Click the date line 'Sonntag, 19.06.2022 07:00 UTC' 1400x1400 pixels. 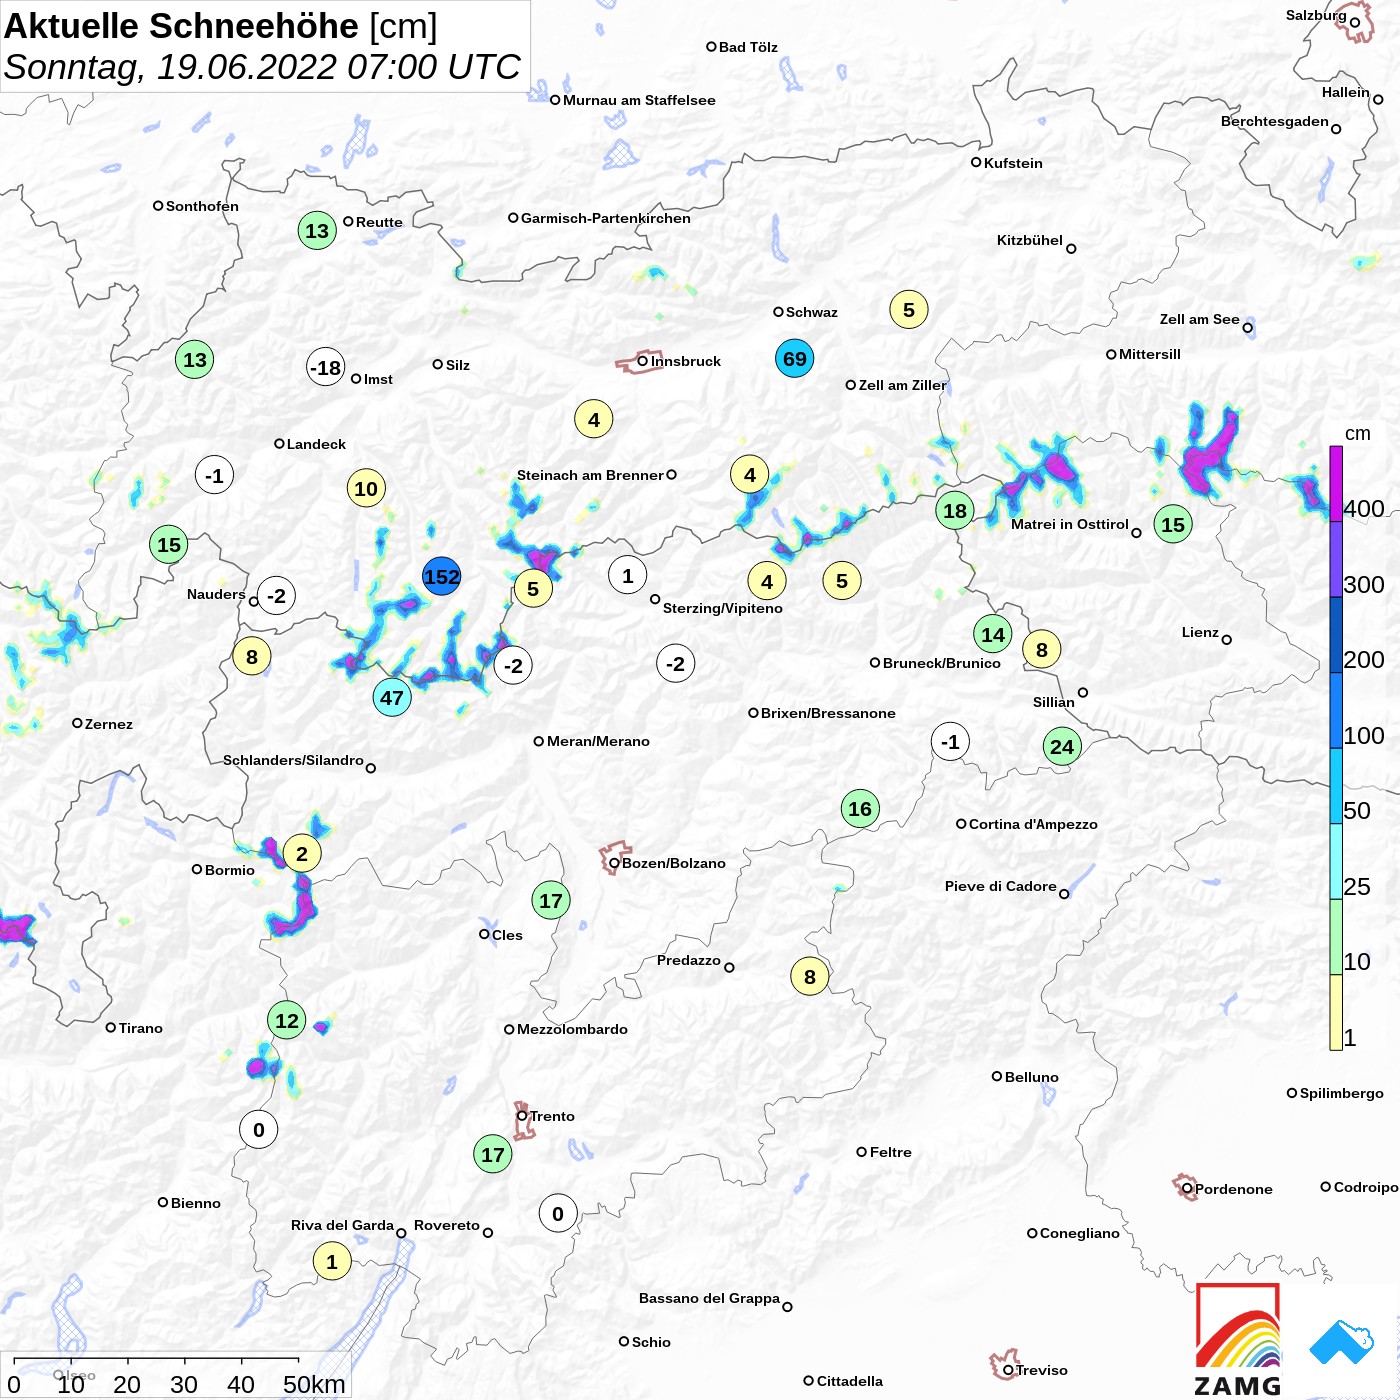(262, 67)
